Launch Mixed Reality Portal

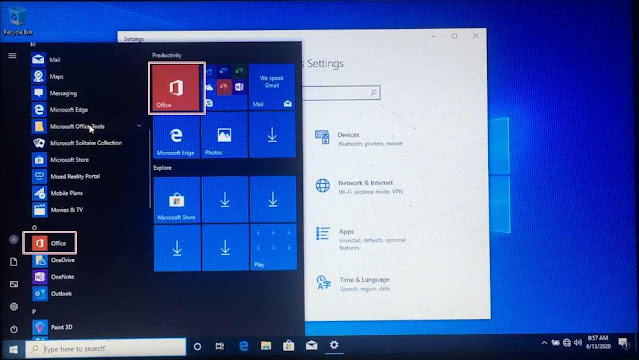point(66,177)
